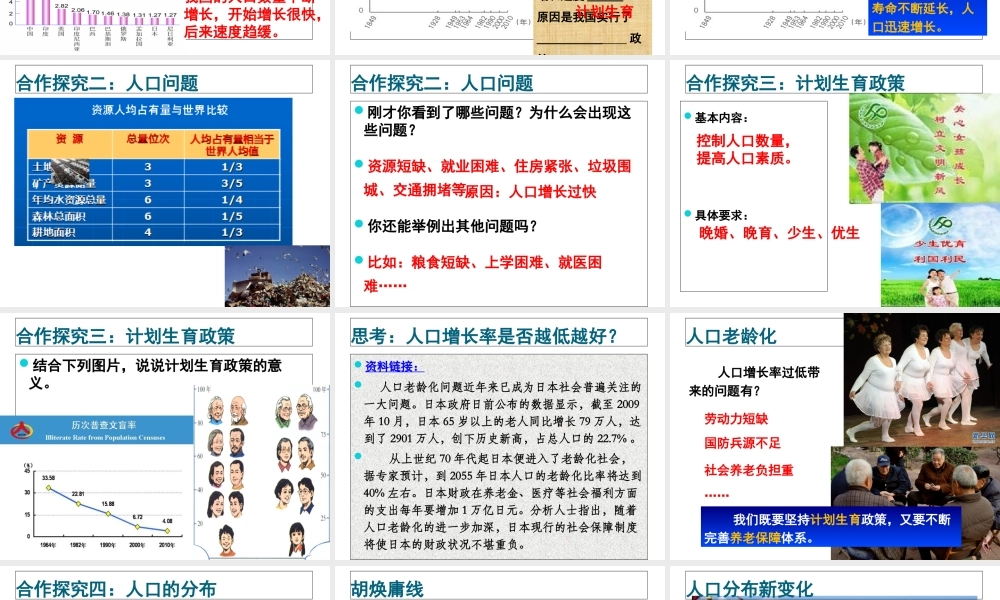1000x600 pixels.
Task: Open the '合作探究四:人口的分布' slide
Action: coord(165,583)
